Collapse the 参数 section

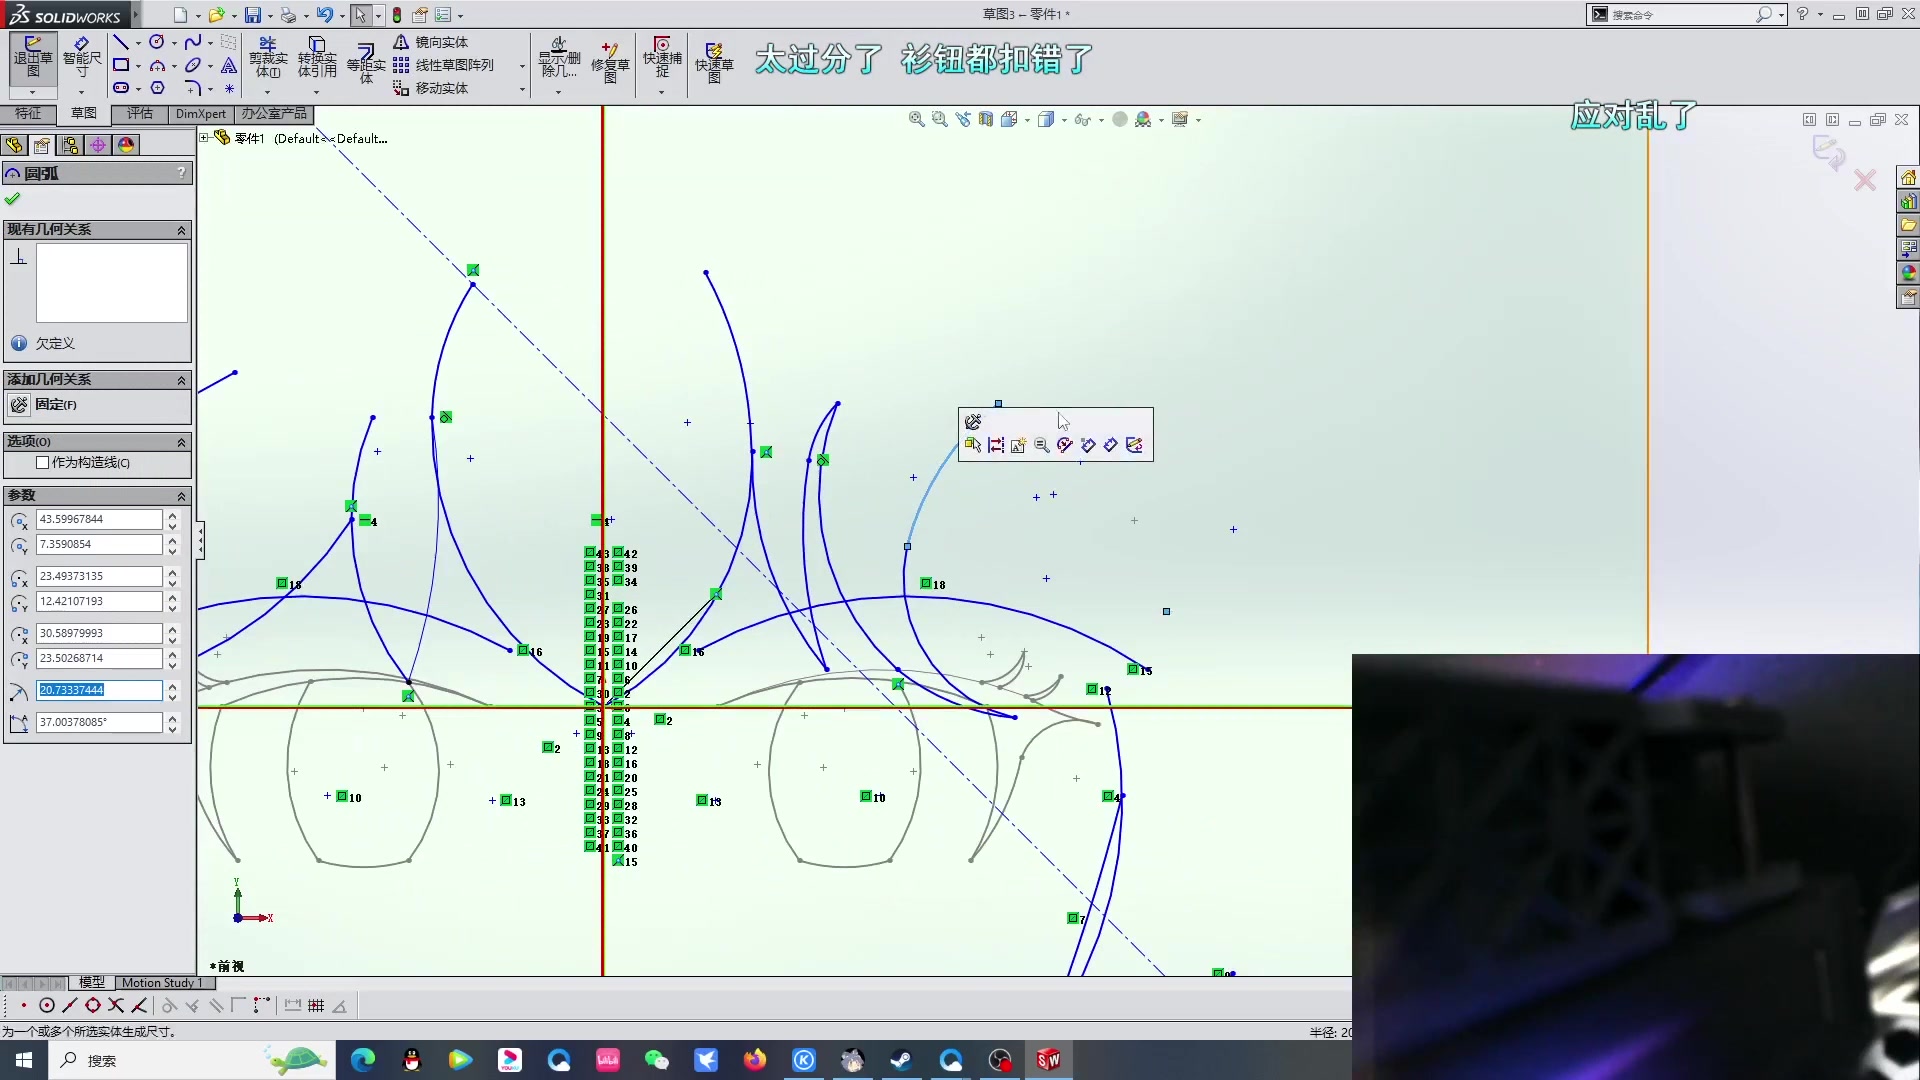coord(181,496)
